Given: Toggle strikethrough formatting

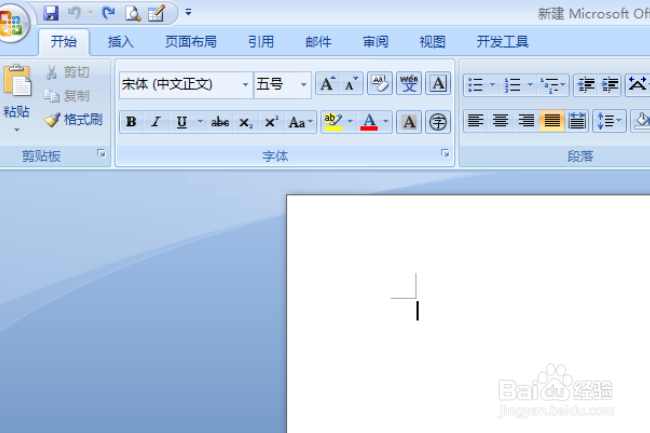Looking at the screenshot, I should tap(220, 122).
